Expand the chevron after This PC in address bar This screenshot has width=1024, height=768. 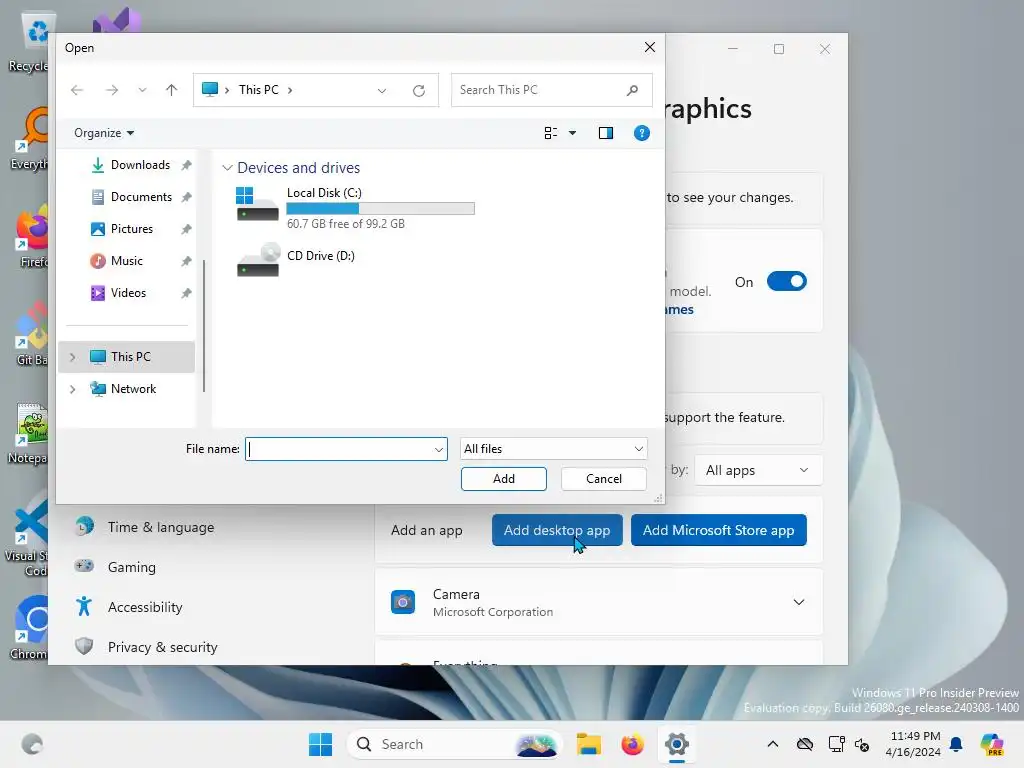point(290,90)
